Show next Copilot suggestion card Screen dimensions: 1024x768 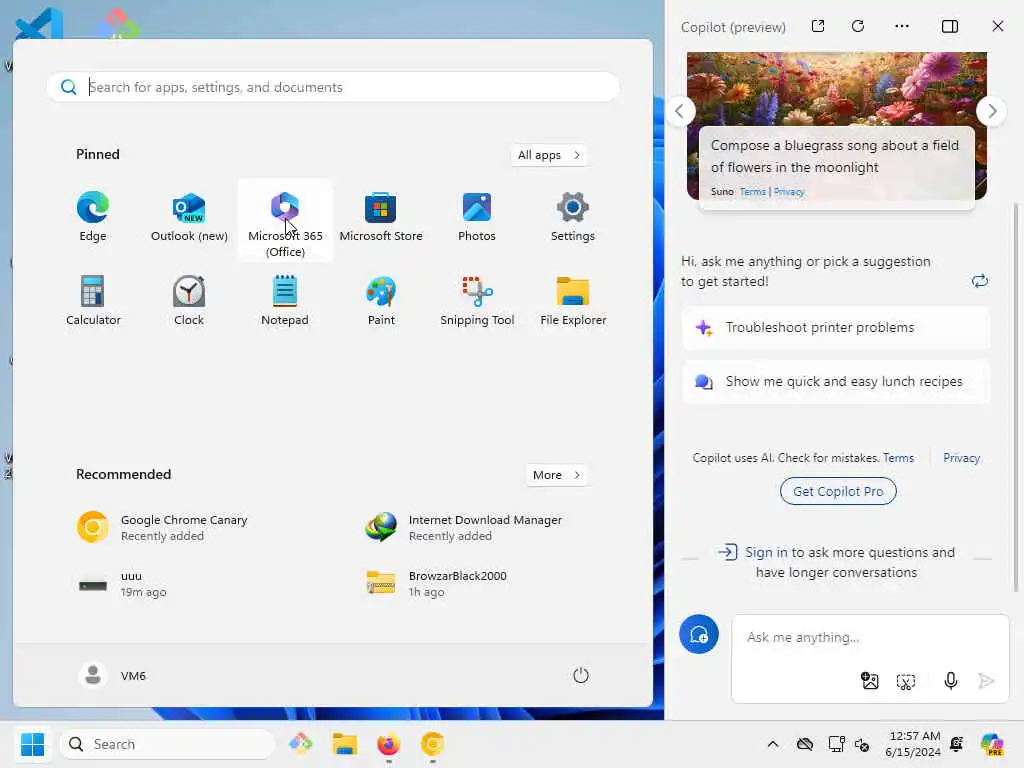pyautogui.click(x=992, y=111)
